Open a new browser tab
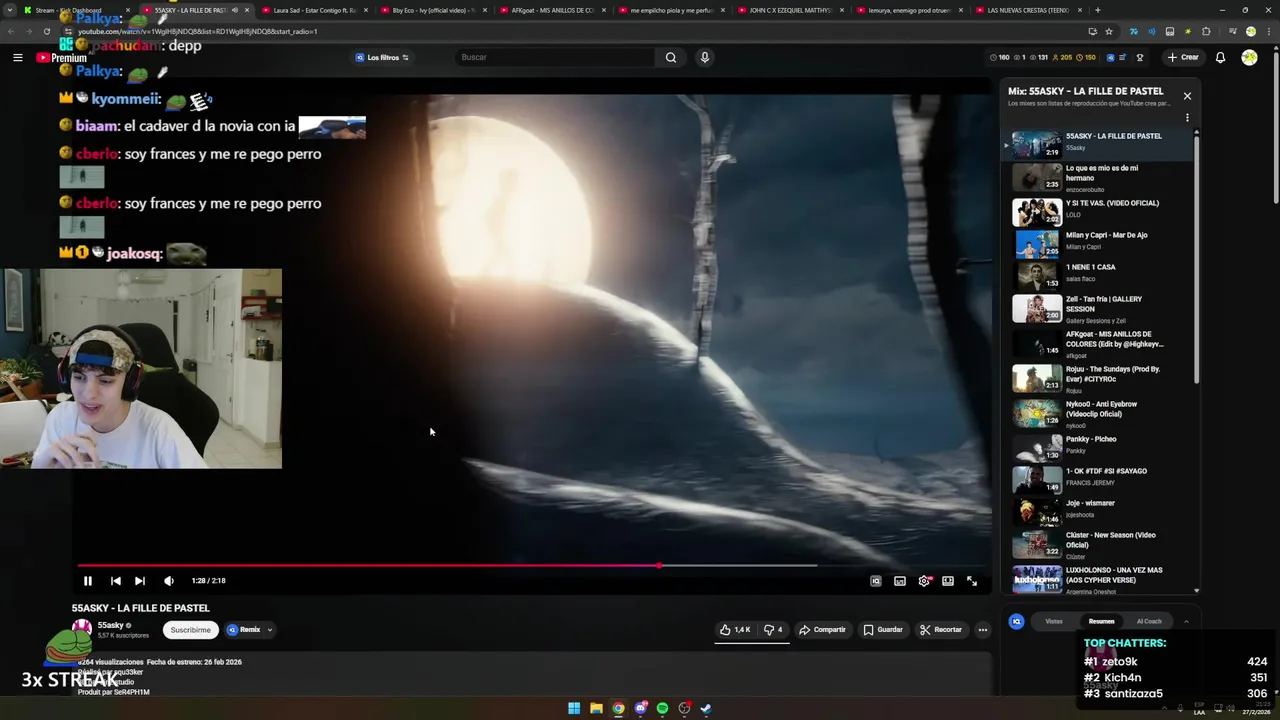 [x=1097, y=10]
